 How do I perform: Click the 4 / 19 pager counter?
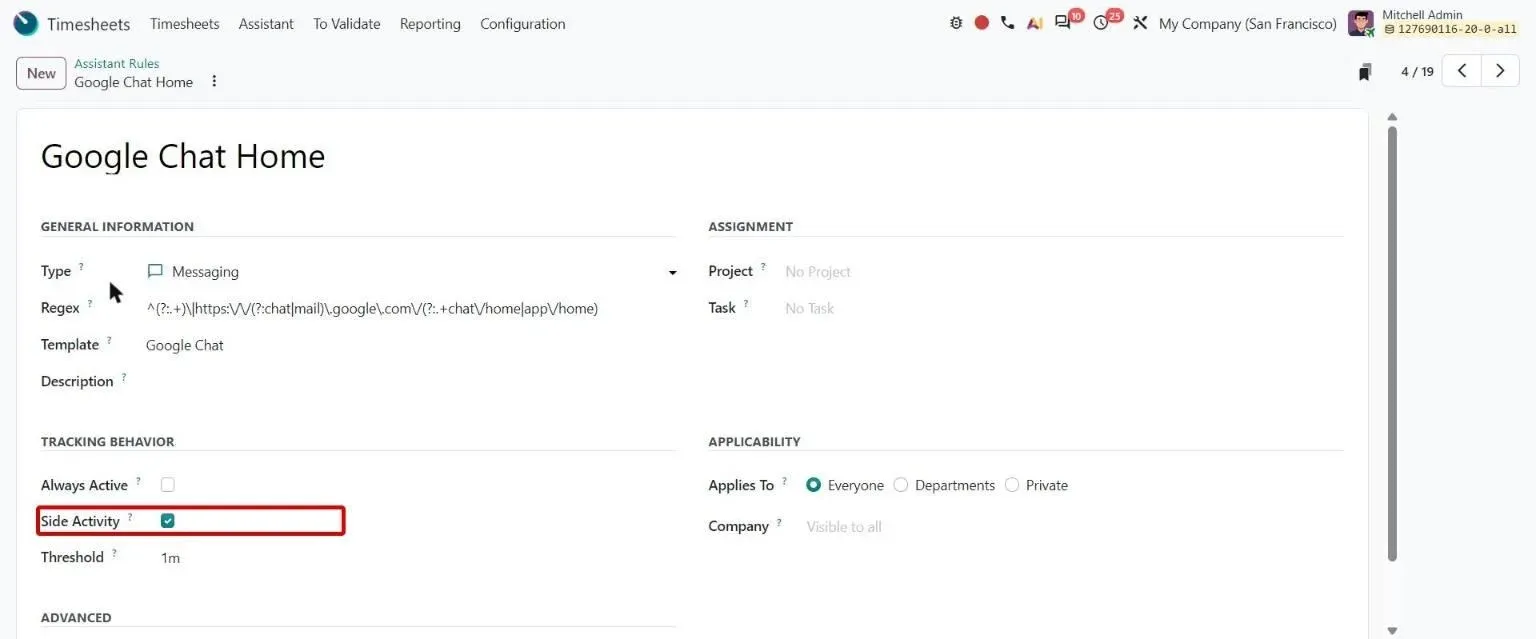tap(1417, 71)
